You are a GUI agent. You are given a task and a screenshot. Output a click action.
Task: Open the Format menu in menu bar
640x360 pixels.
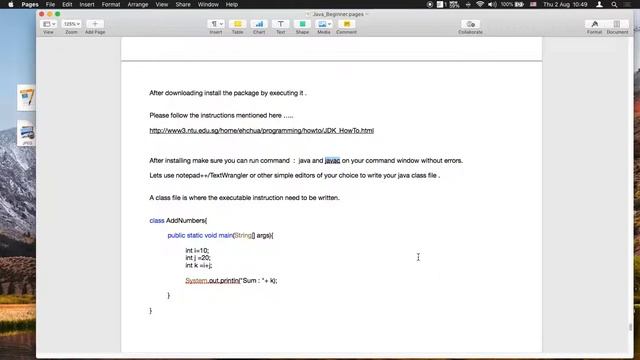point(111,4)
